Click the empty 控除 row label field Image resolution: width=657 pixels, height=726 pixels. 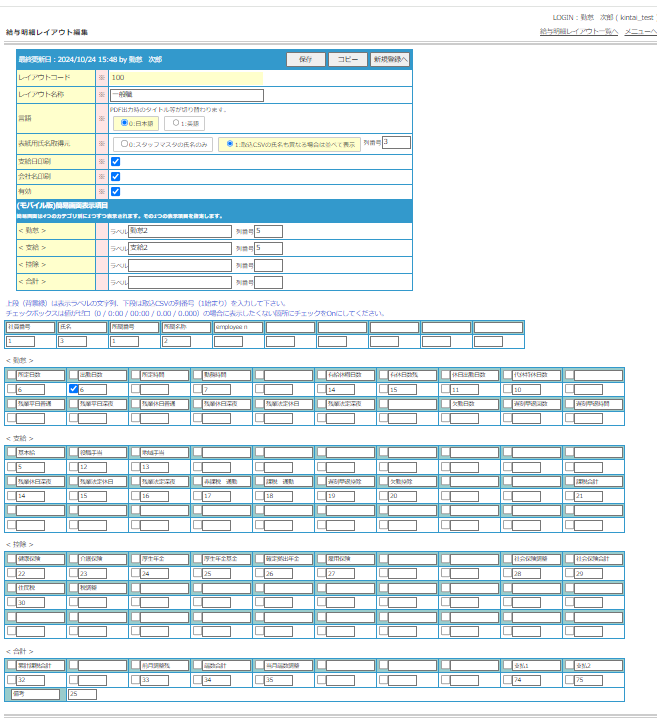[180, 265]
